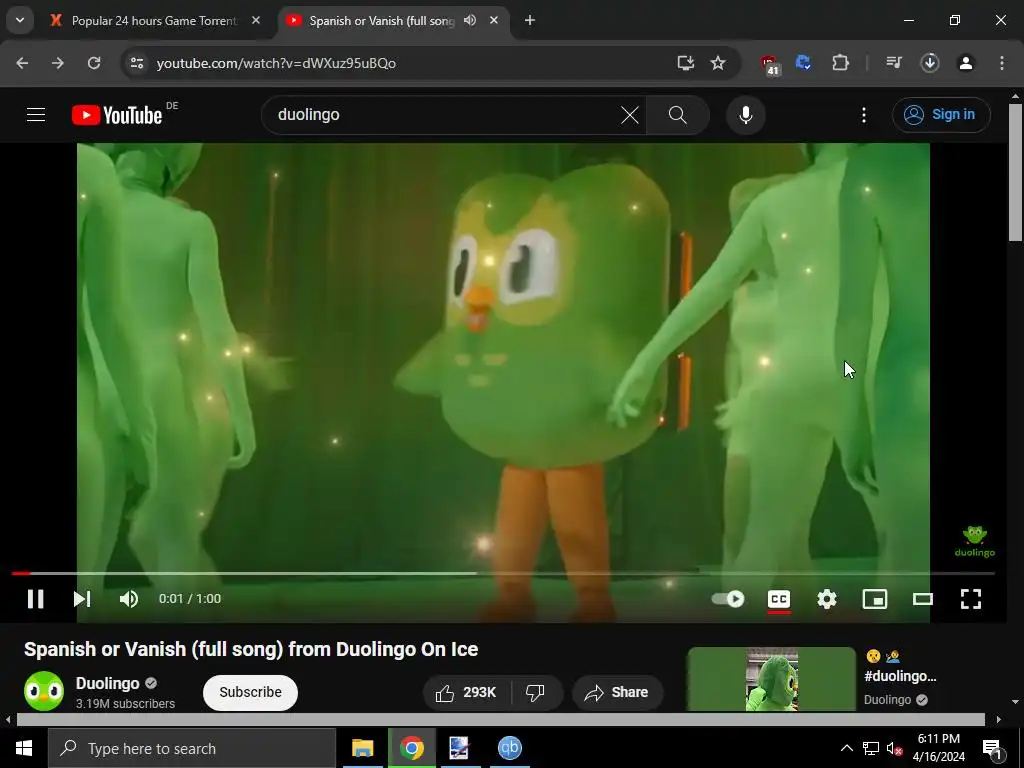This screenshot has width=1024, height=768.
Task: Open Chrome three-dot menu
Action: coord(1002,63)
